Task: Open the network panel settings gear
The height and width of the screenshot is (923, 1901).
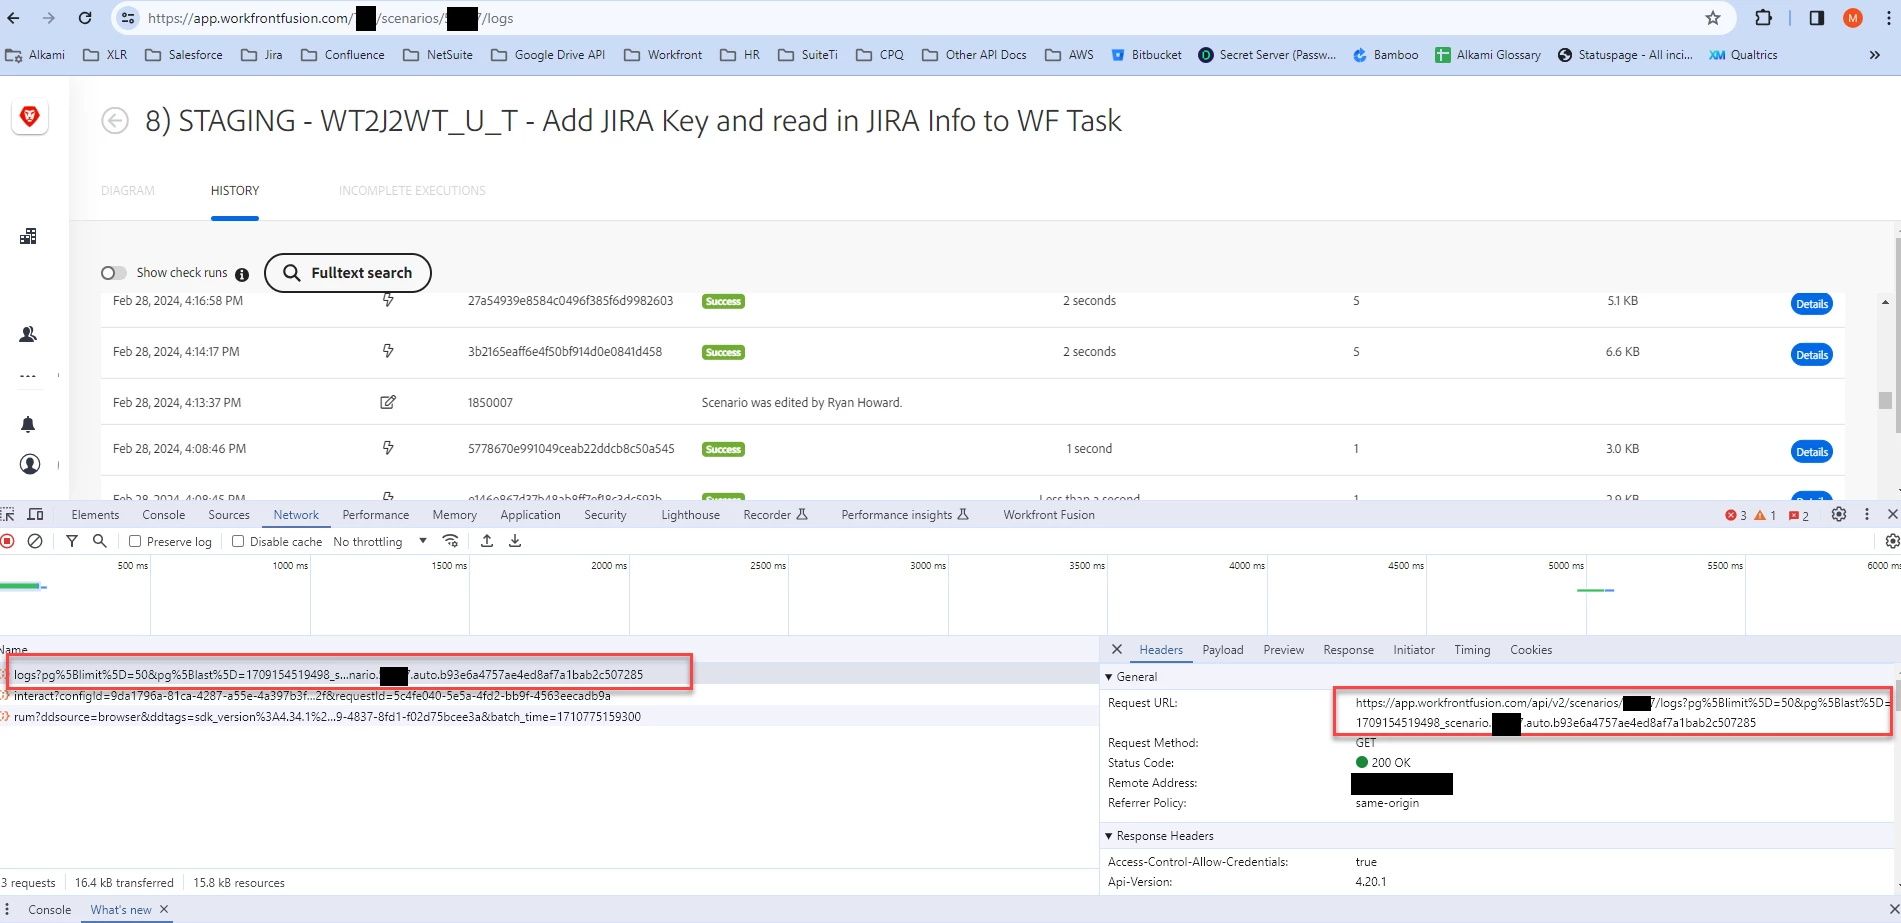Action: click(x=1892, y=541)
